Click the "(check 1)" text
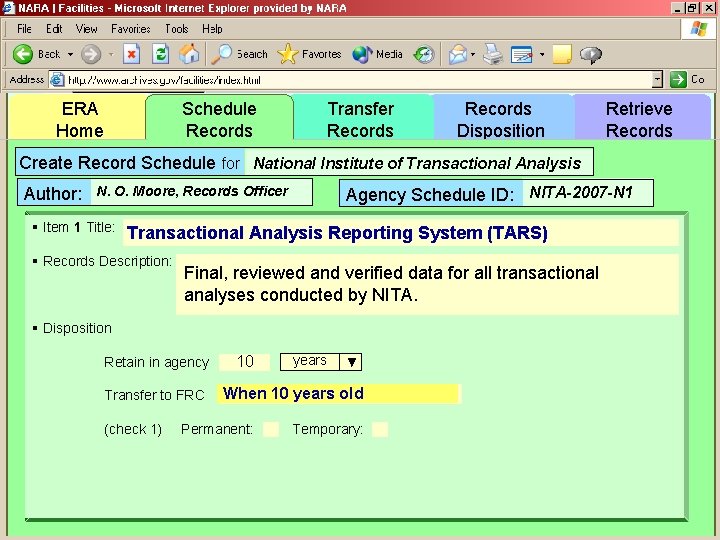Viewport: 720px width, 540px height. pos(133,429)
